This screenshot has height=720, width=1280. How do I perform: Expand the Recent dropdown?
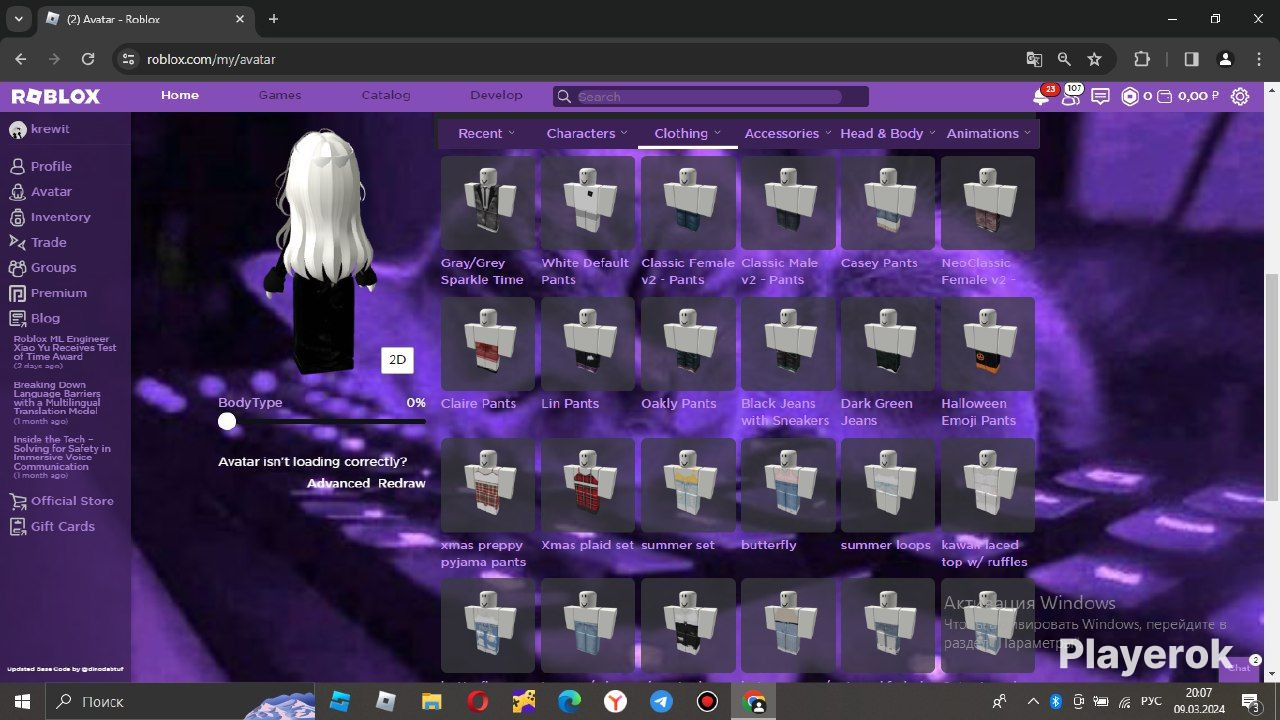pyautogui.click(x=486, y=133)
